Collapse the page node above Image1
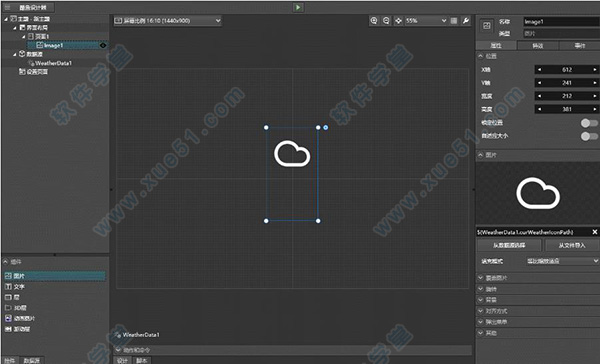The image size is (600, 364). [23, 36]
